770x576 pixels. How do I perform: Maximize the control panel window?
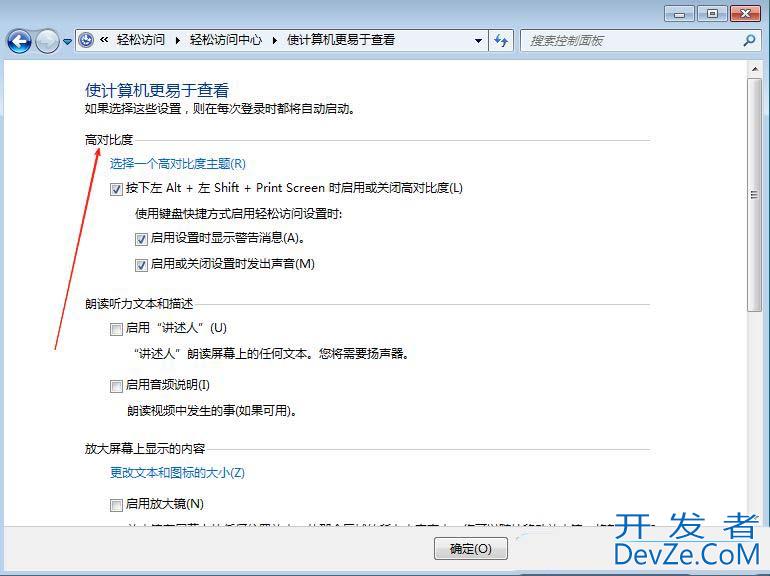tap(712, 14)
